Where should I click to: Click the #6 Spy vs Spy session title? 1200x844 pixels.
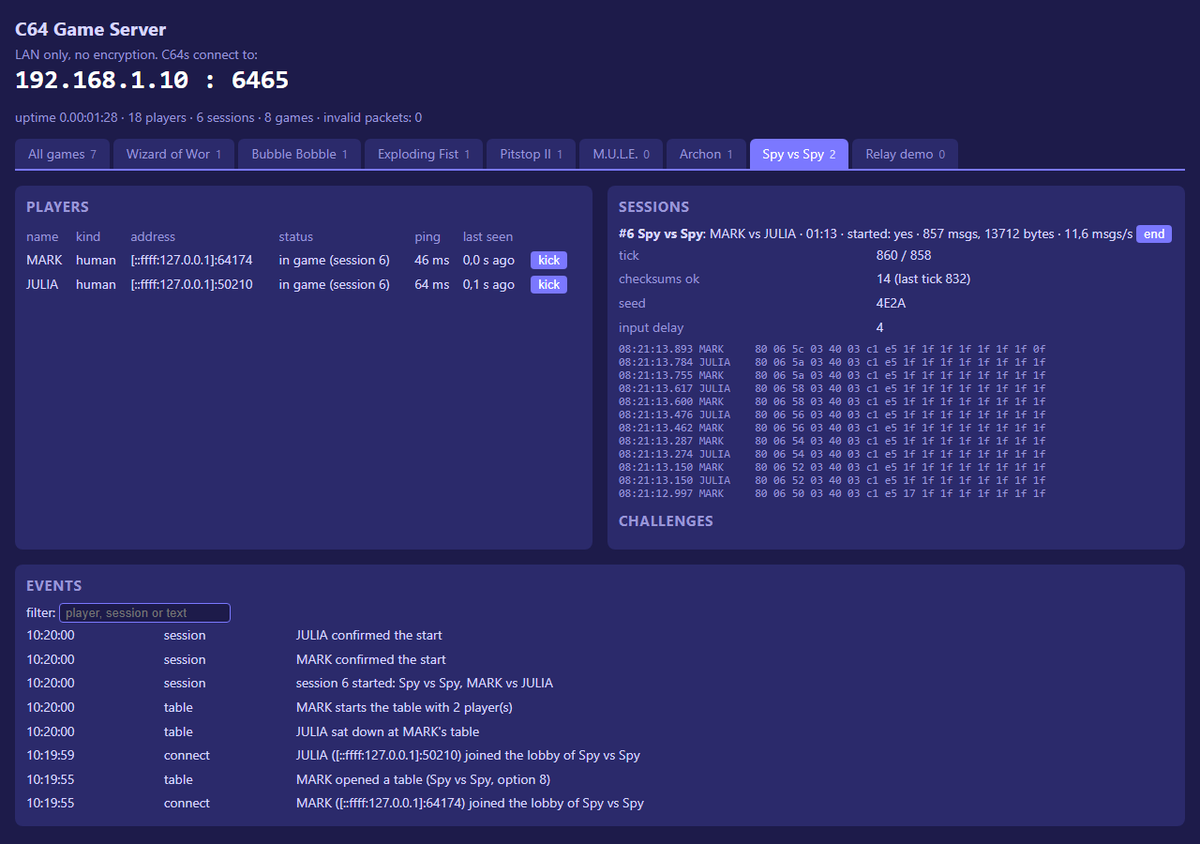pos(662,234)
